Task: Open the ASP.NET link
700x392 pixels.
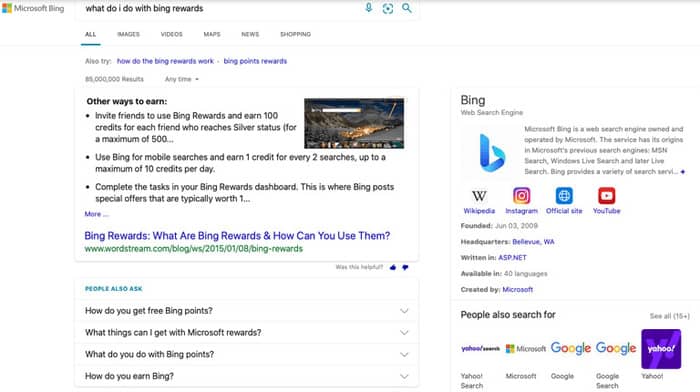Action: tap(512, 258)
